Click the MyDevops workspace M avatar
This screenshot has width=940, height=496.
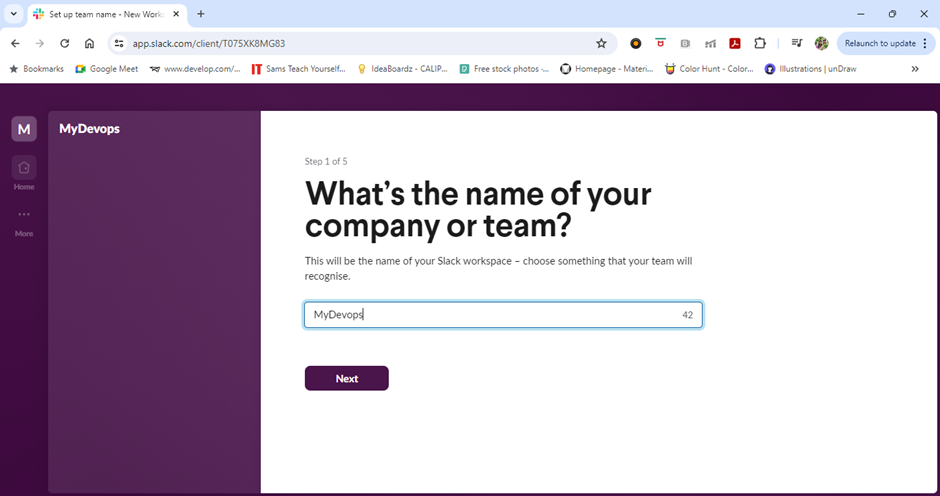point(24,129)
